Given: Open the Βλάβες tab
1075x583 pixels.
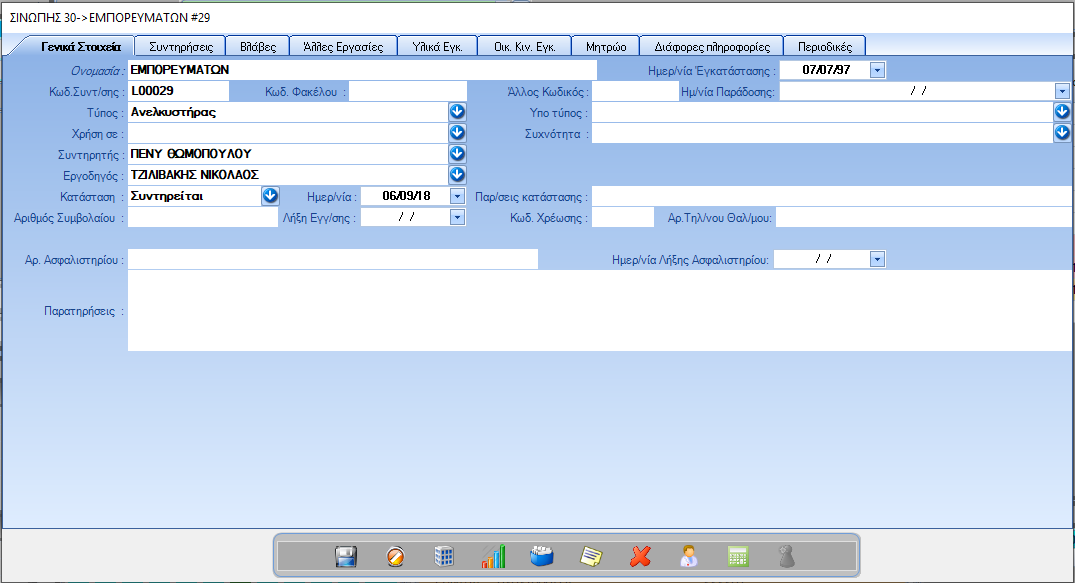Looking at the screenshot, I should 258,46.
